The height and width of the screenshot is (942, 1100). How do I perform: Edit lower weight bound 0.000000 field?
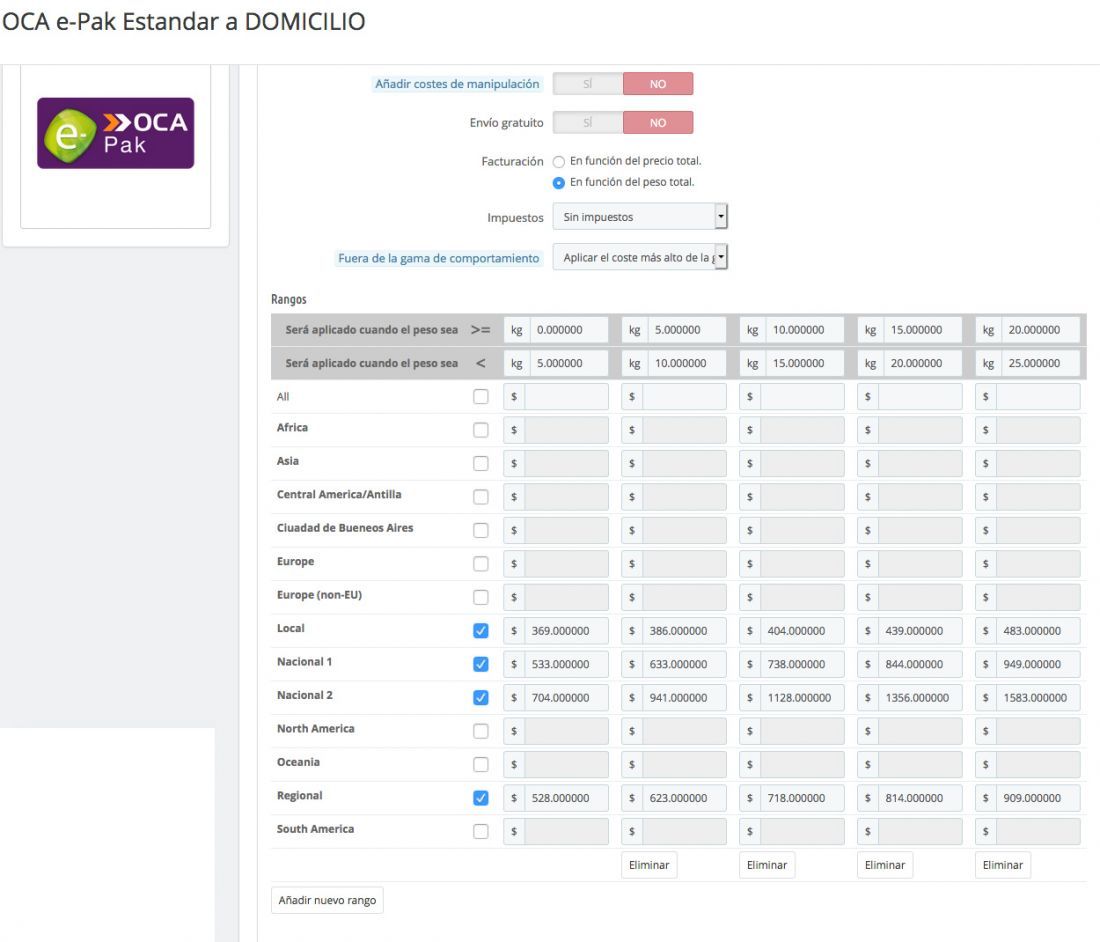pos(568,330)
